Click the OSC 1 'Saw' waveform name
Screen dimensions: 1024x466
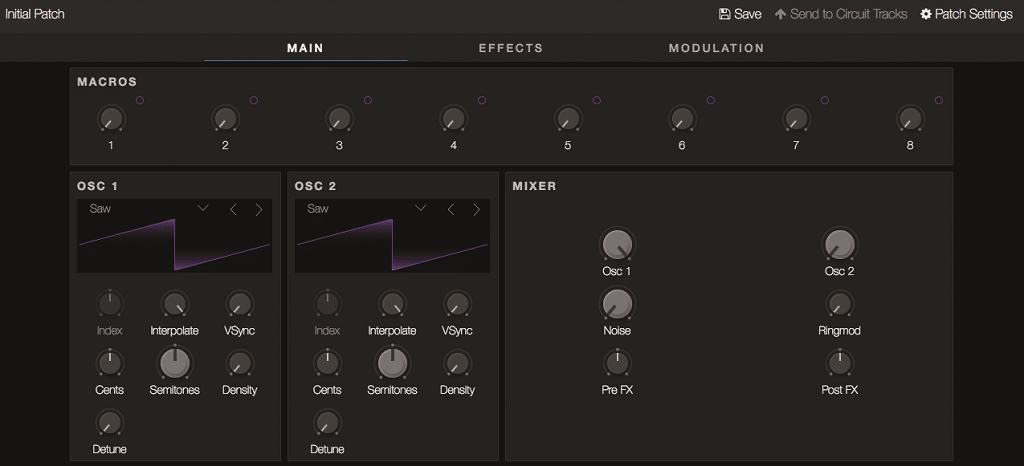click(100, 209)
